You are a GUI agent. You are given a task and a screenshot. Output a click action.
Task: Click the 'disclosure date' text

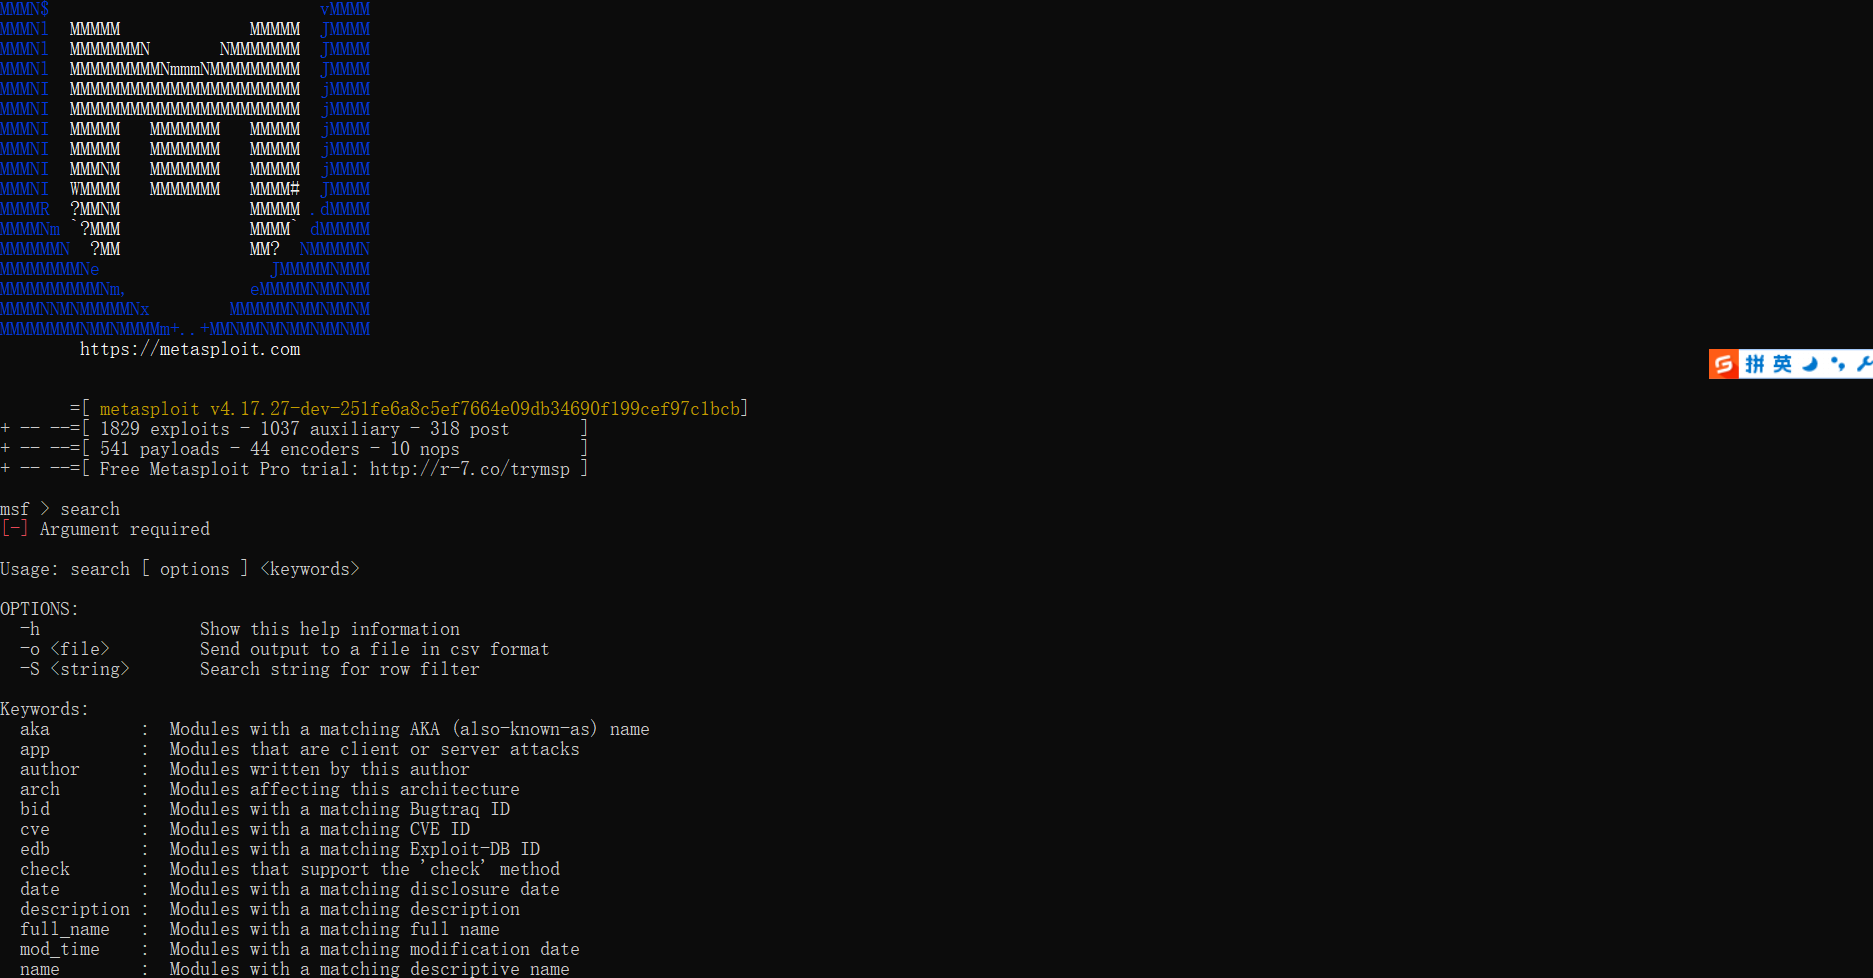tap(485, 889)
